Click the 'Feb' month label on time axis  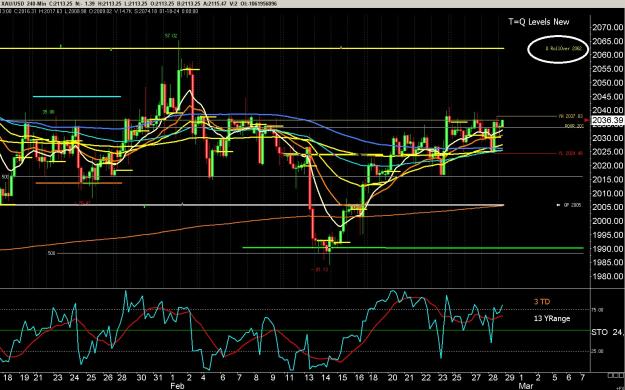[x=177, y=386]
